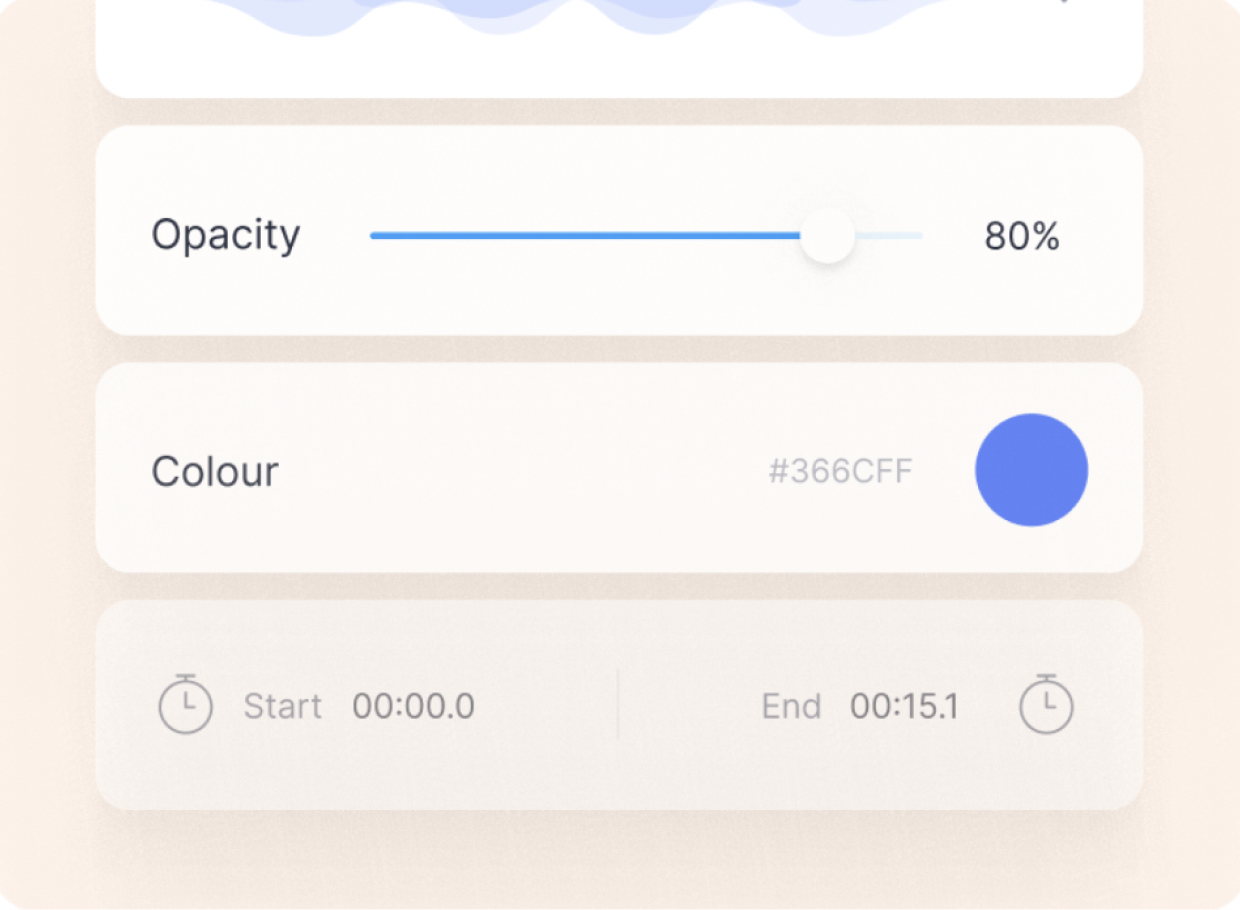Screen dimensions: 1240x910
Task: Click empty space in the Colour card
Action: tap(520, 470)
